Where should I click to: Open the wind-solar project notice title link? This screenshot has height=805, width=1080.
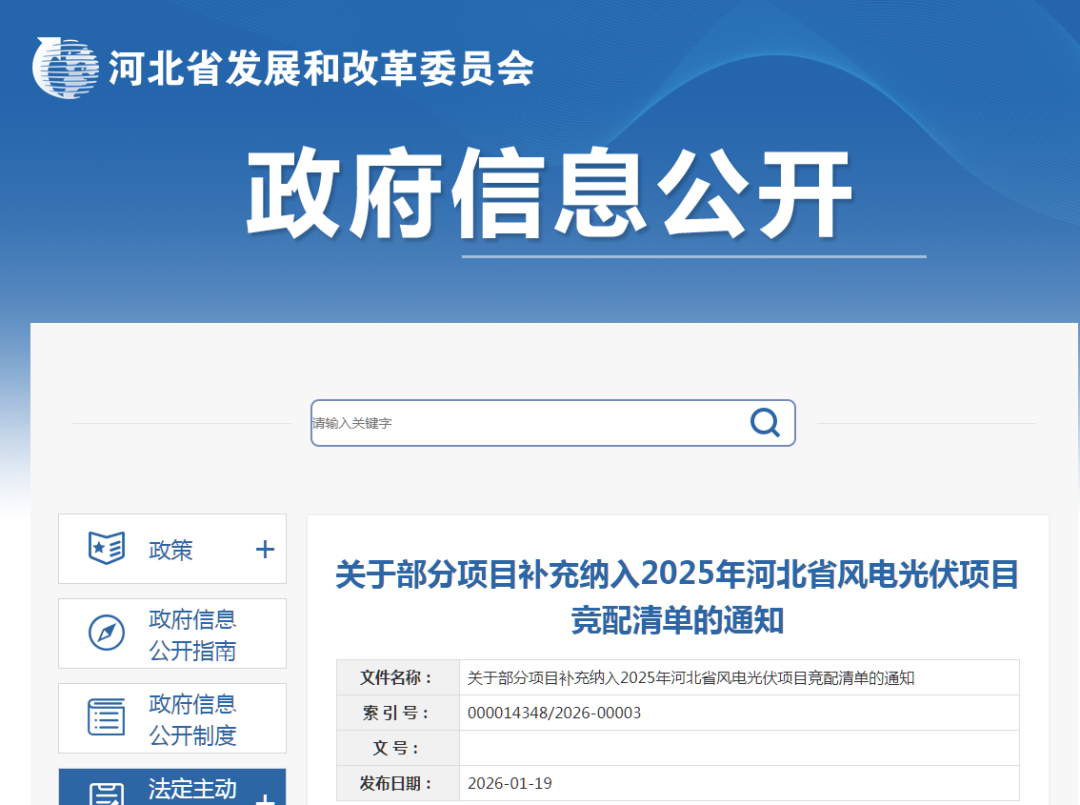(677, 595)
